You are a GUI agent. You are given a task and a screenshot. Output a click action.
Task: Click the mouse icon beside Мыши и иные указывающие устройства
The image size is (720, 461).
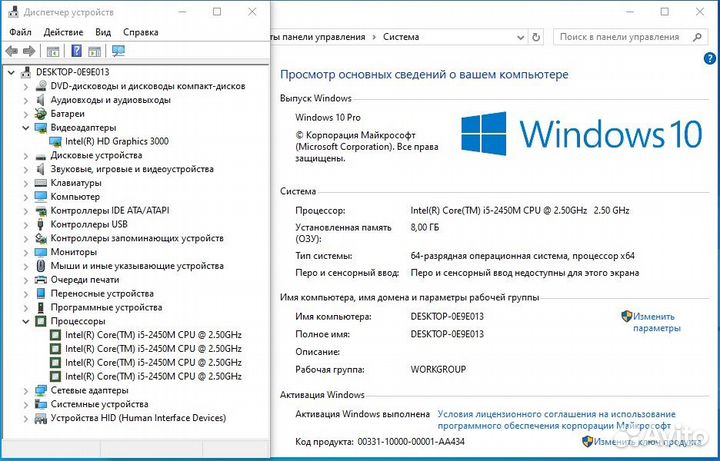41,266
